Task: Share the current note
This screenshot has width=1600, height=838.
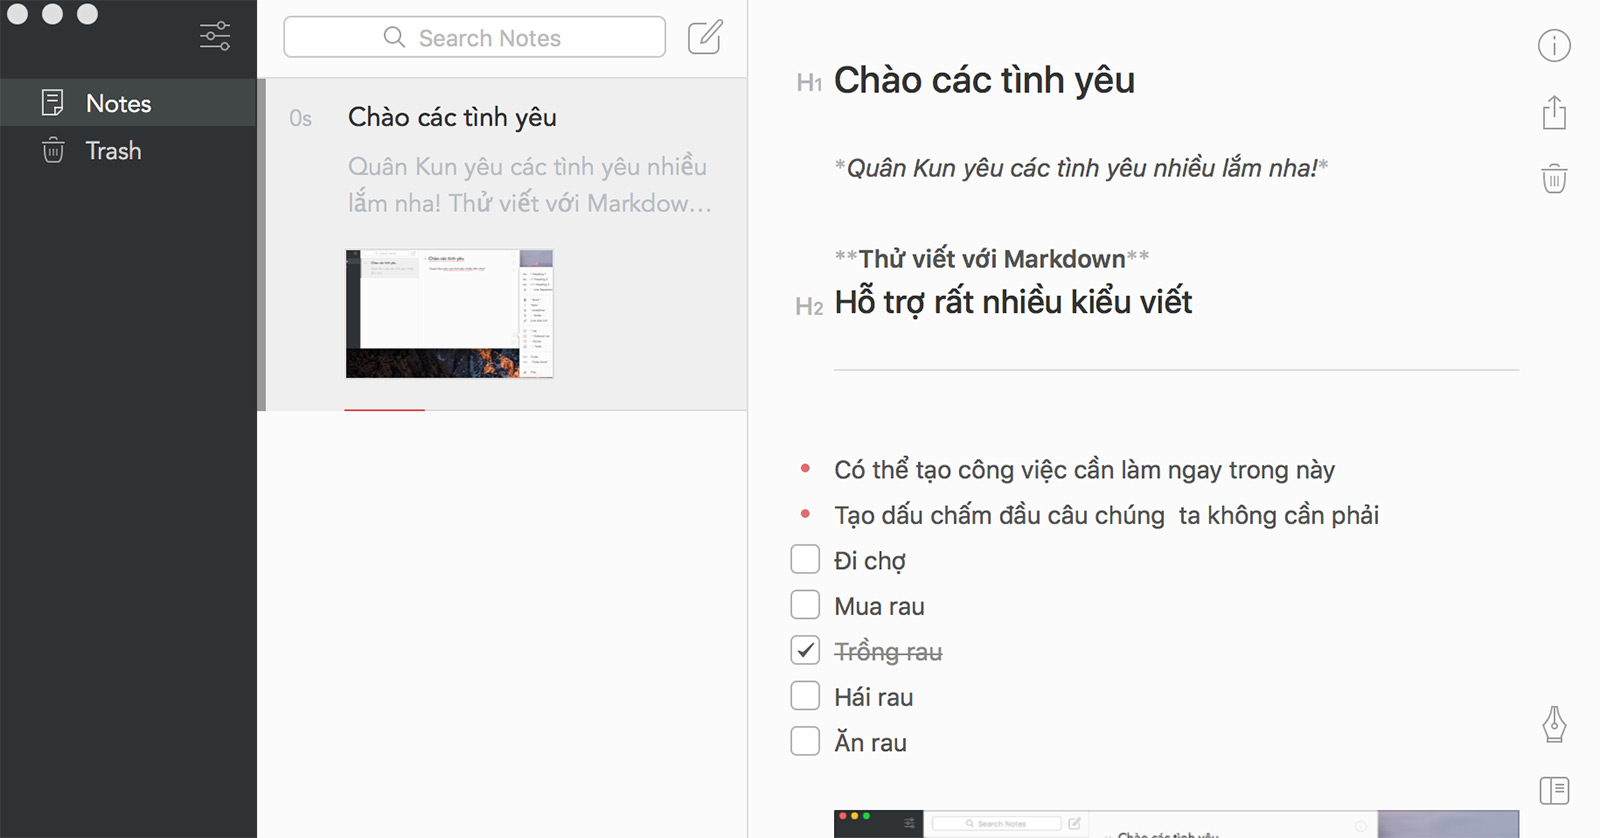Action: [x=1553, y=113]
